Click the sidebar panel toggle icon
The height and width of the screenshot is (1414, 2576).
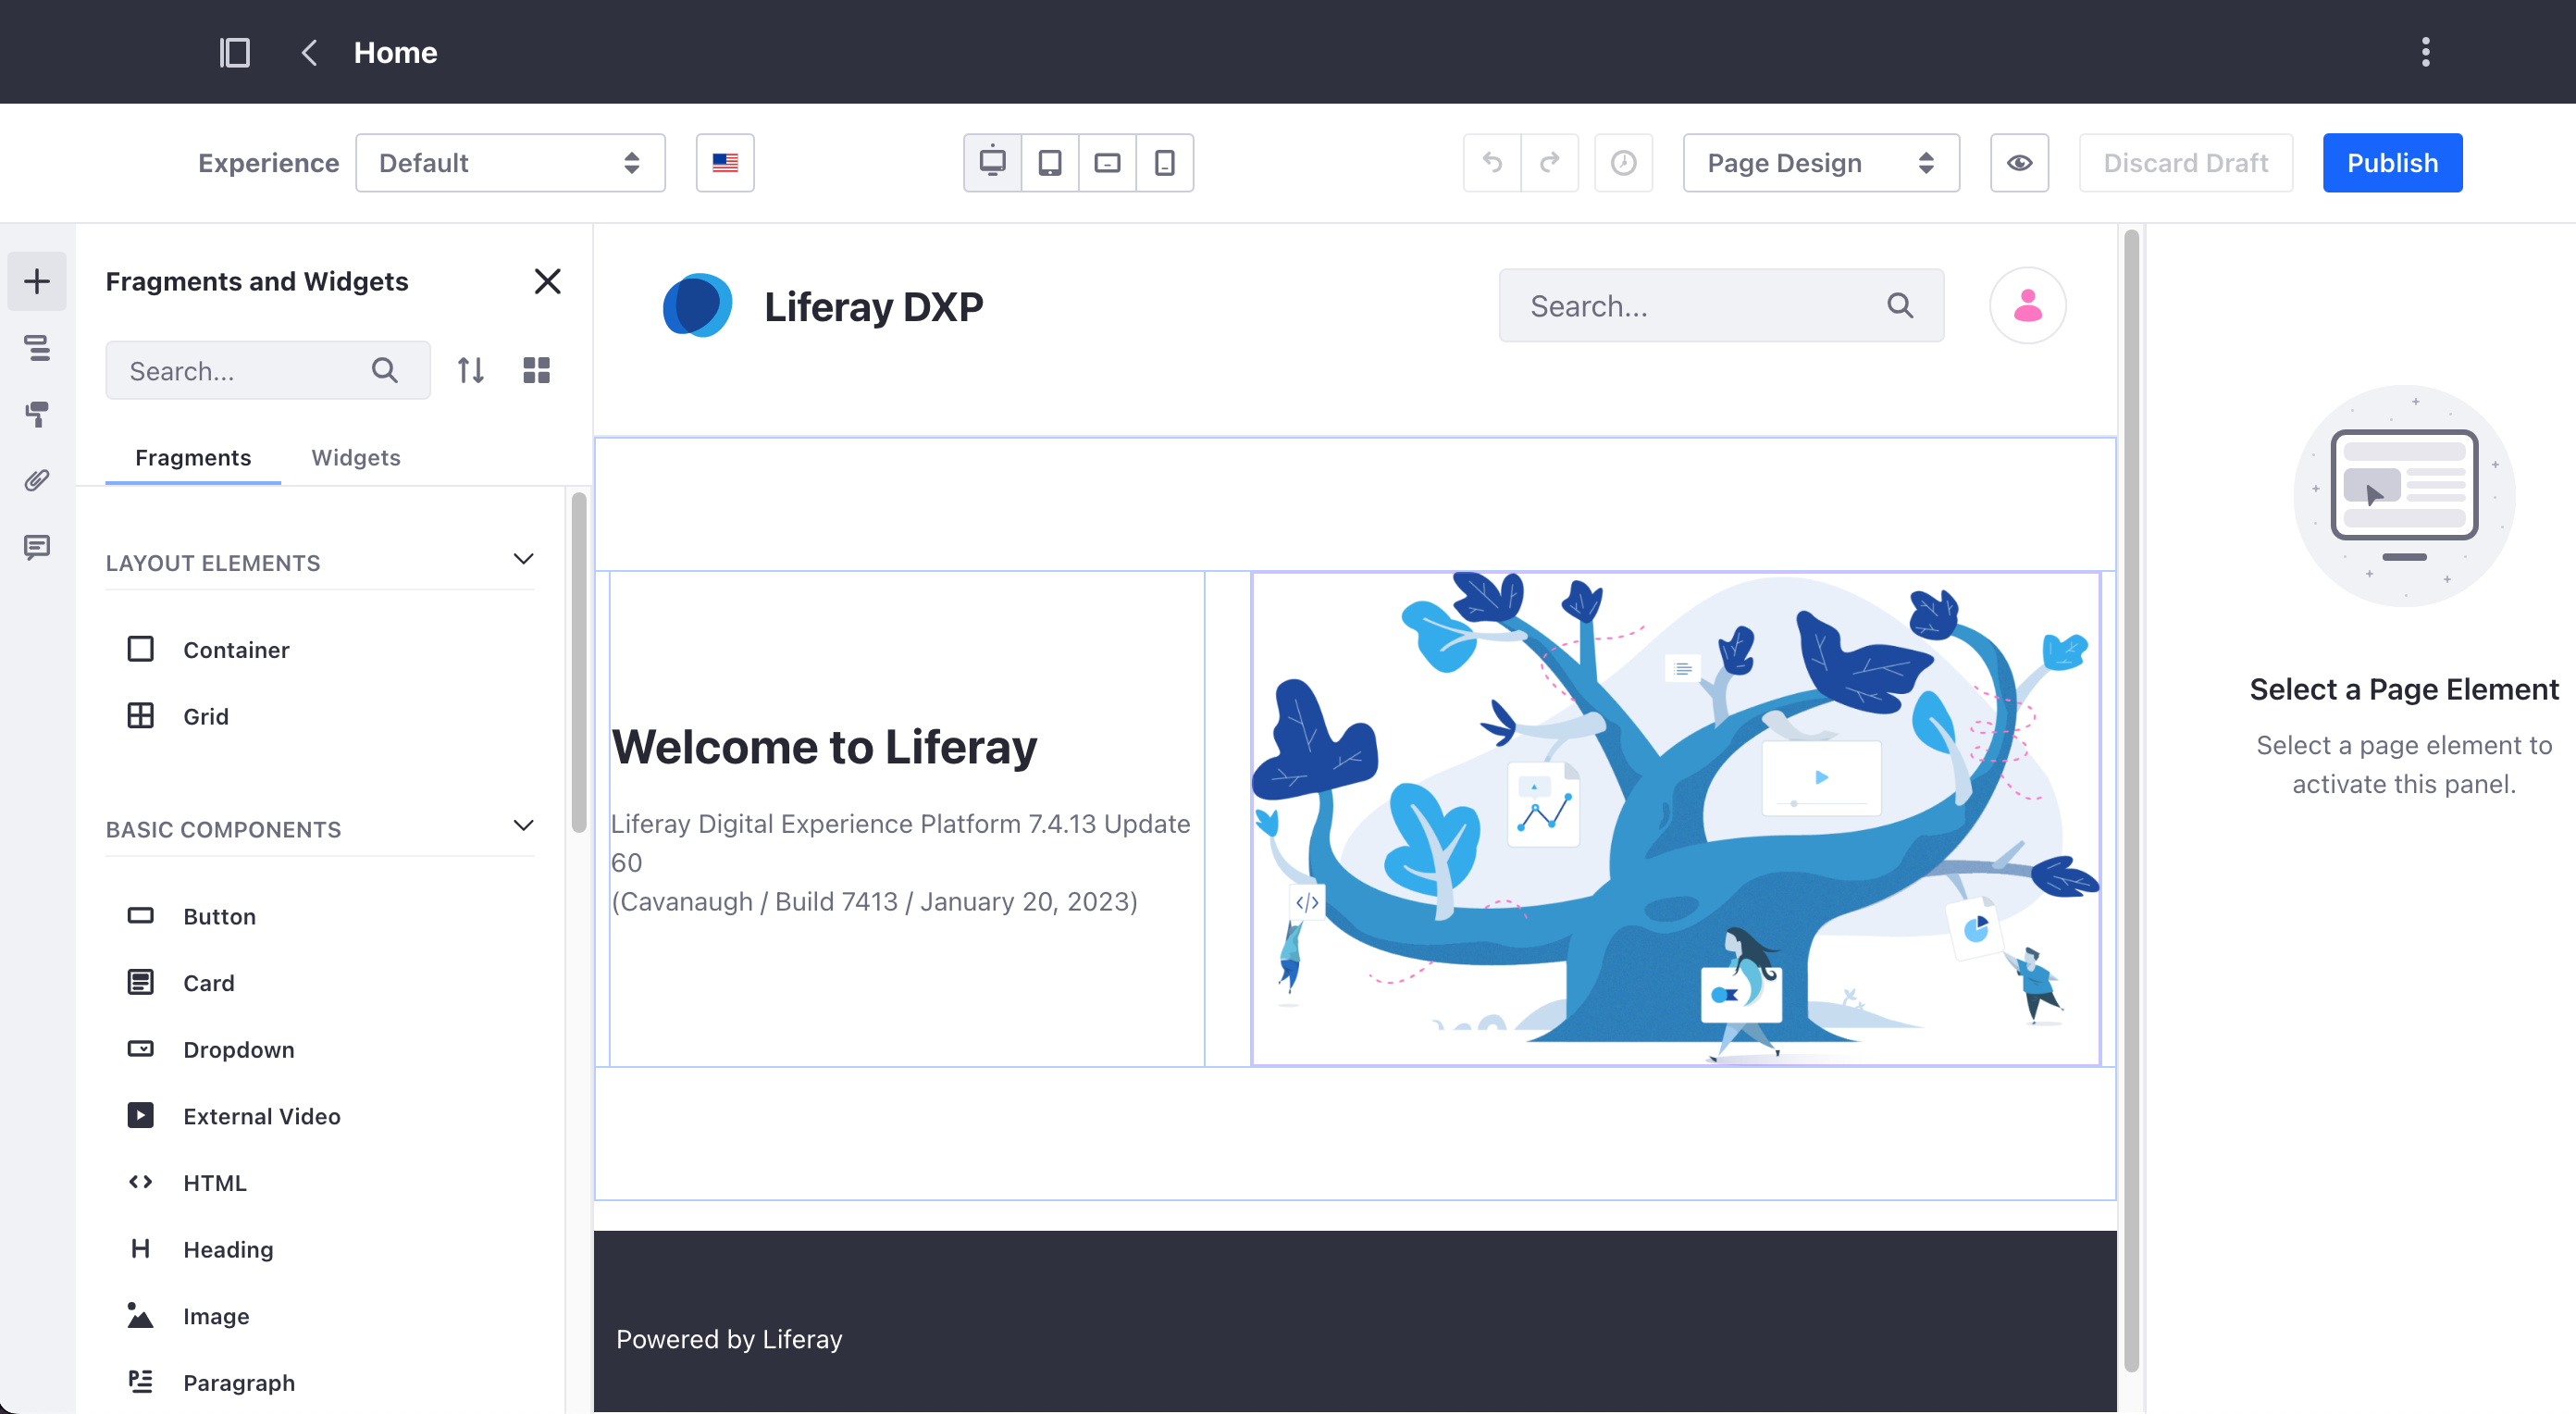coord(233,51)
